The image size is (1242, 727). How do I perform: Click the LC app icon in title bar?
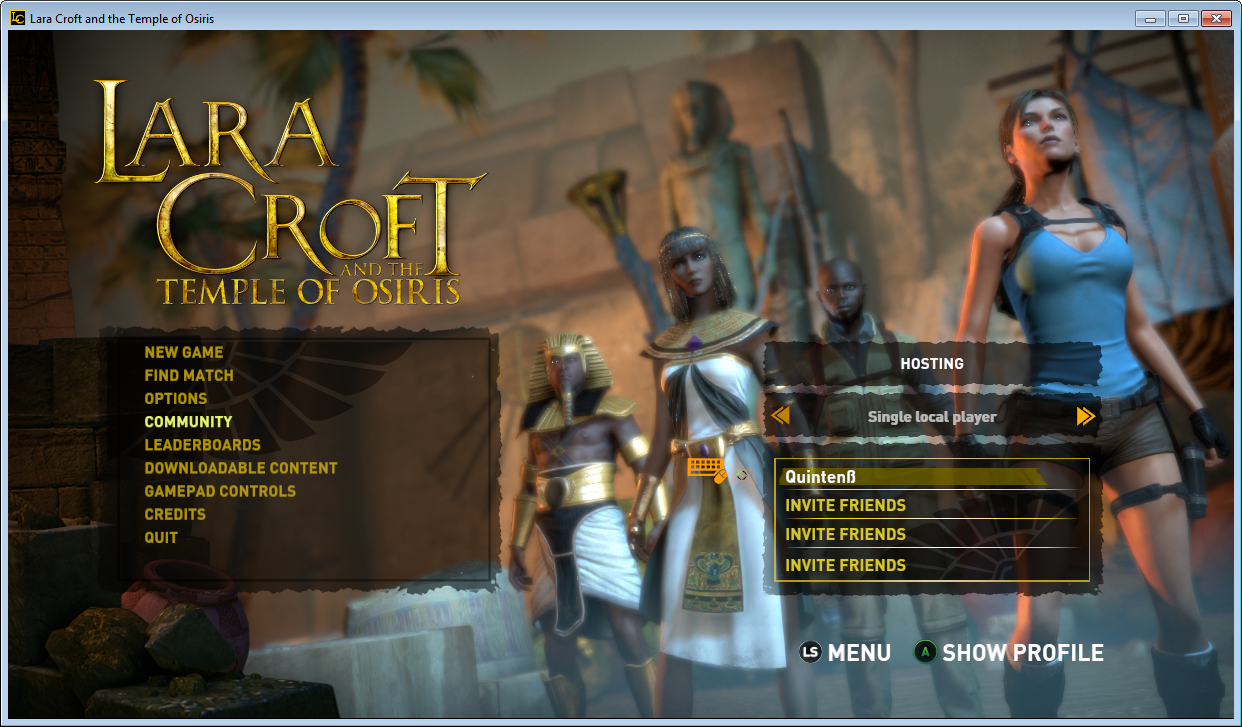17,18
